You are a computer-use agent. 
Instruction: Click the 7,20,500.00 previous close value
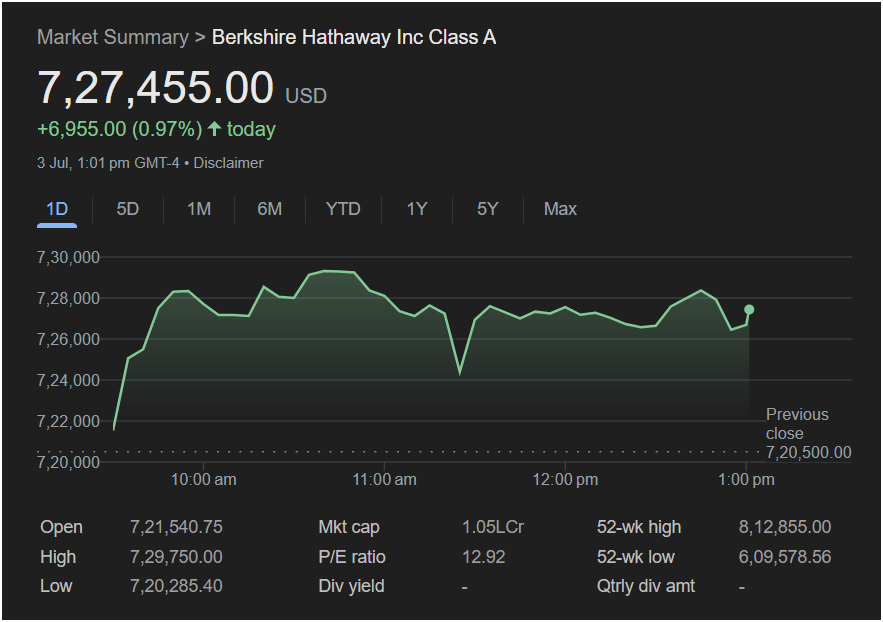(809, 453)
